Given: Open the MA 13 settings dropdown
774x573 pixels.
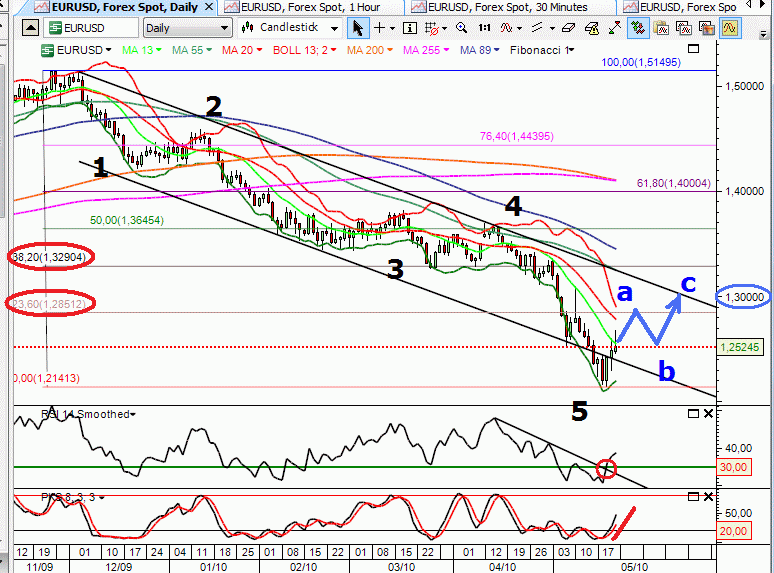Looking at the screenshot, I should tap(158, 50).
